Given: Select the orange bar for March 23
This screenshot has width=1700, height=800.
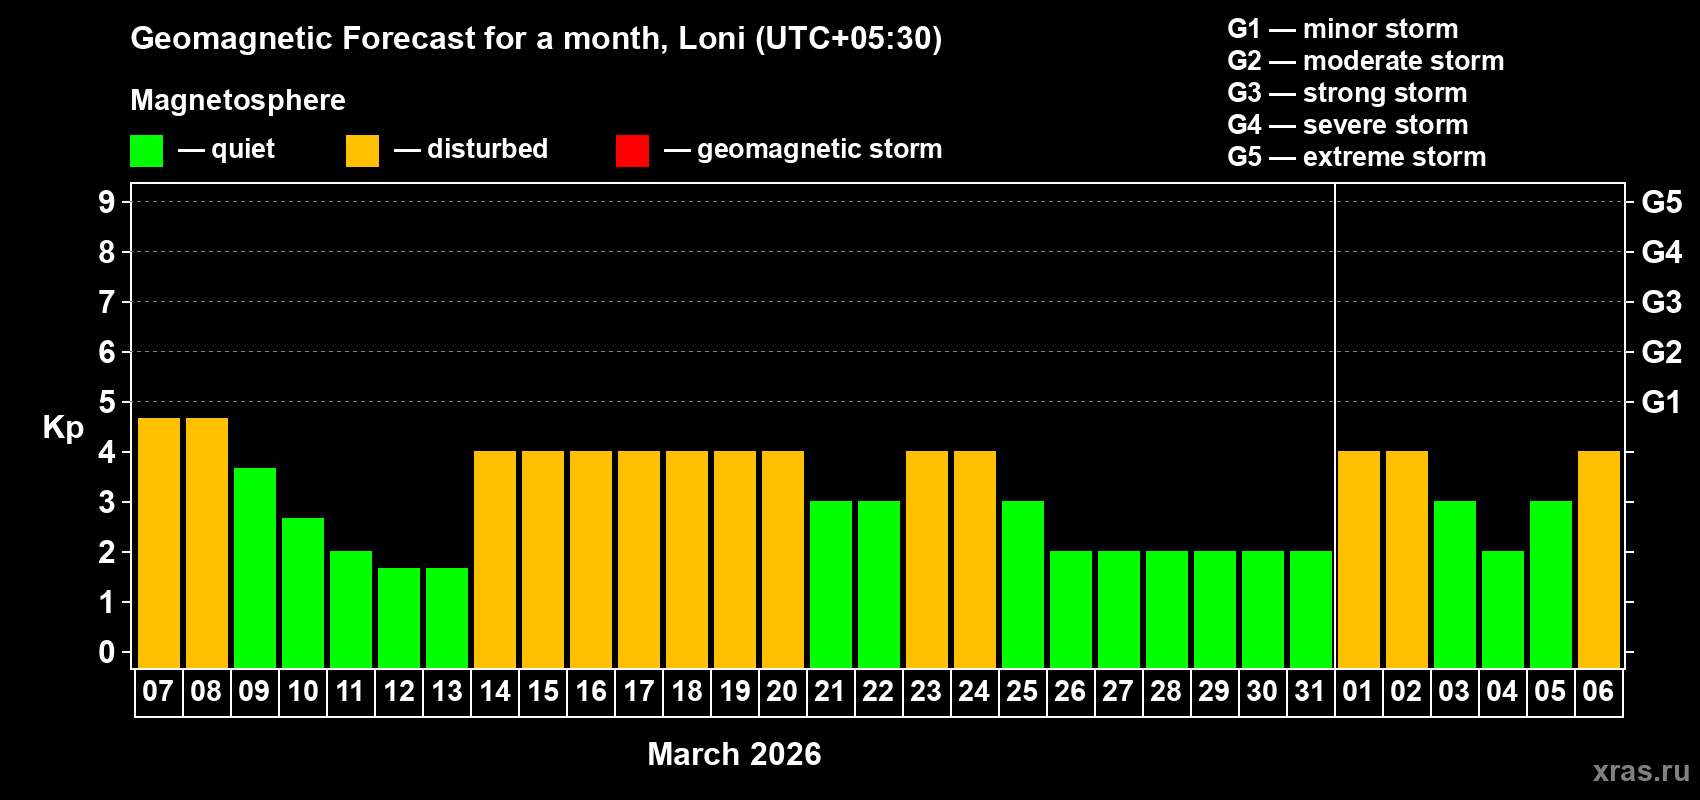Looking at the screenshot, I should 927,560.
